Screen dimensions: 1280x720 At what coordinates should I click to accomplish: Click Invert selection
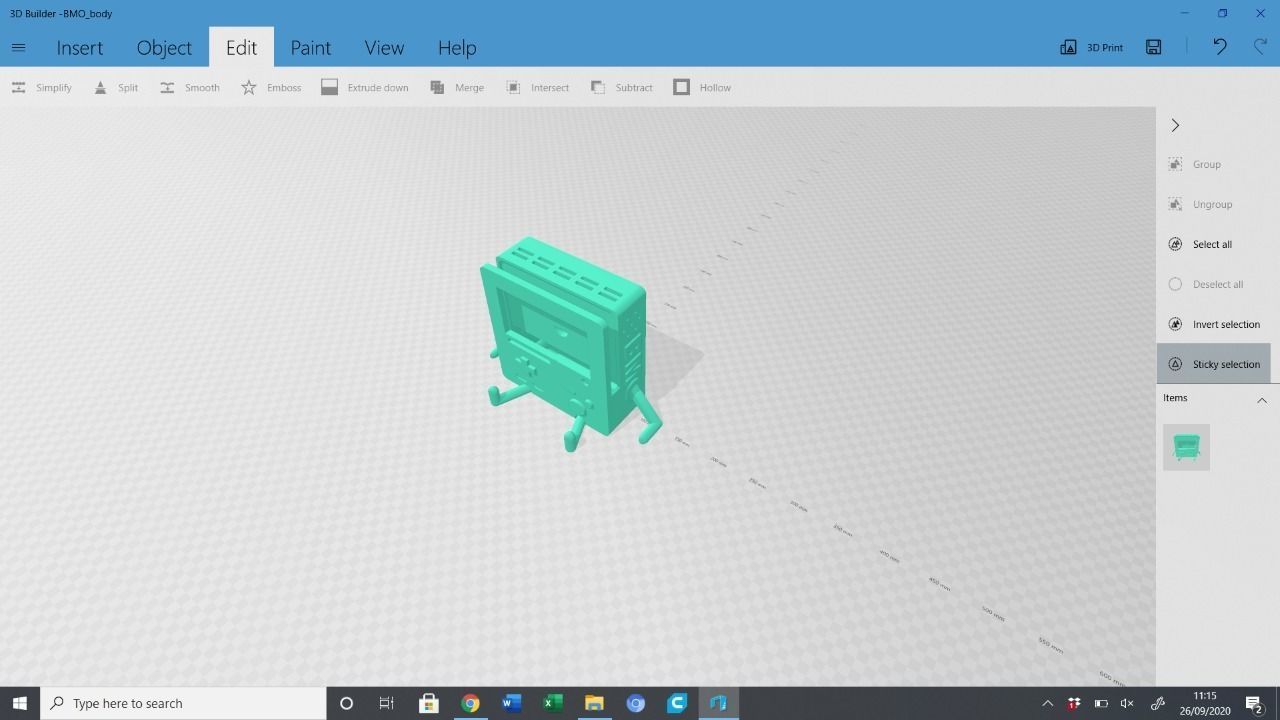(x=1214, y=324)
